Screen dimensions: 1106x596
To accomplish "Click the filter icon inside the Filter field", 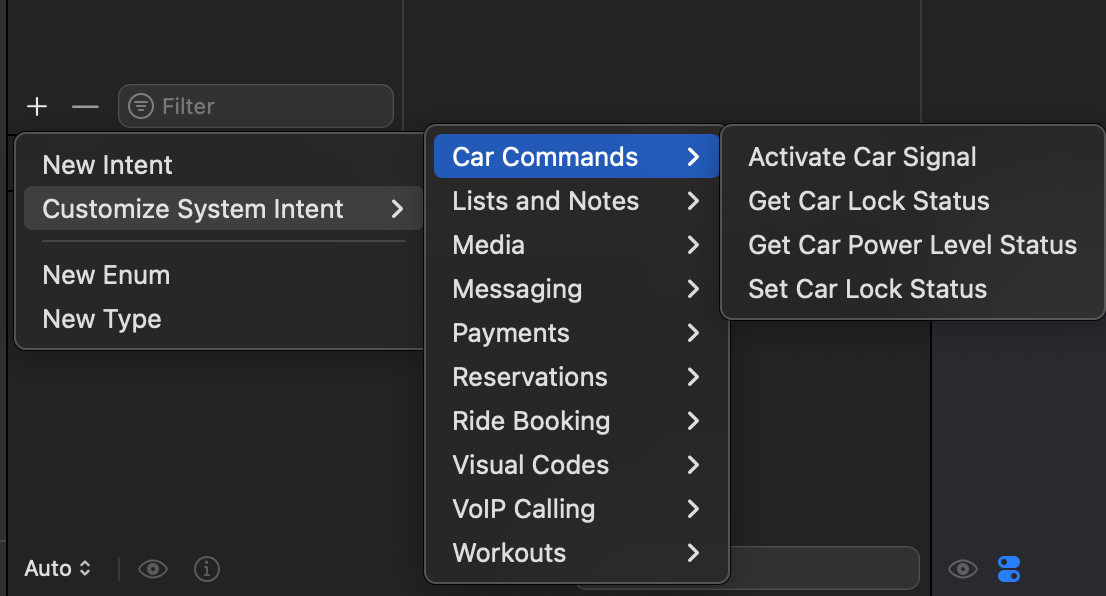I will click(142, 106).
